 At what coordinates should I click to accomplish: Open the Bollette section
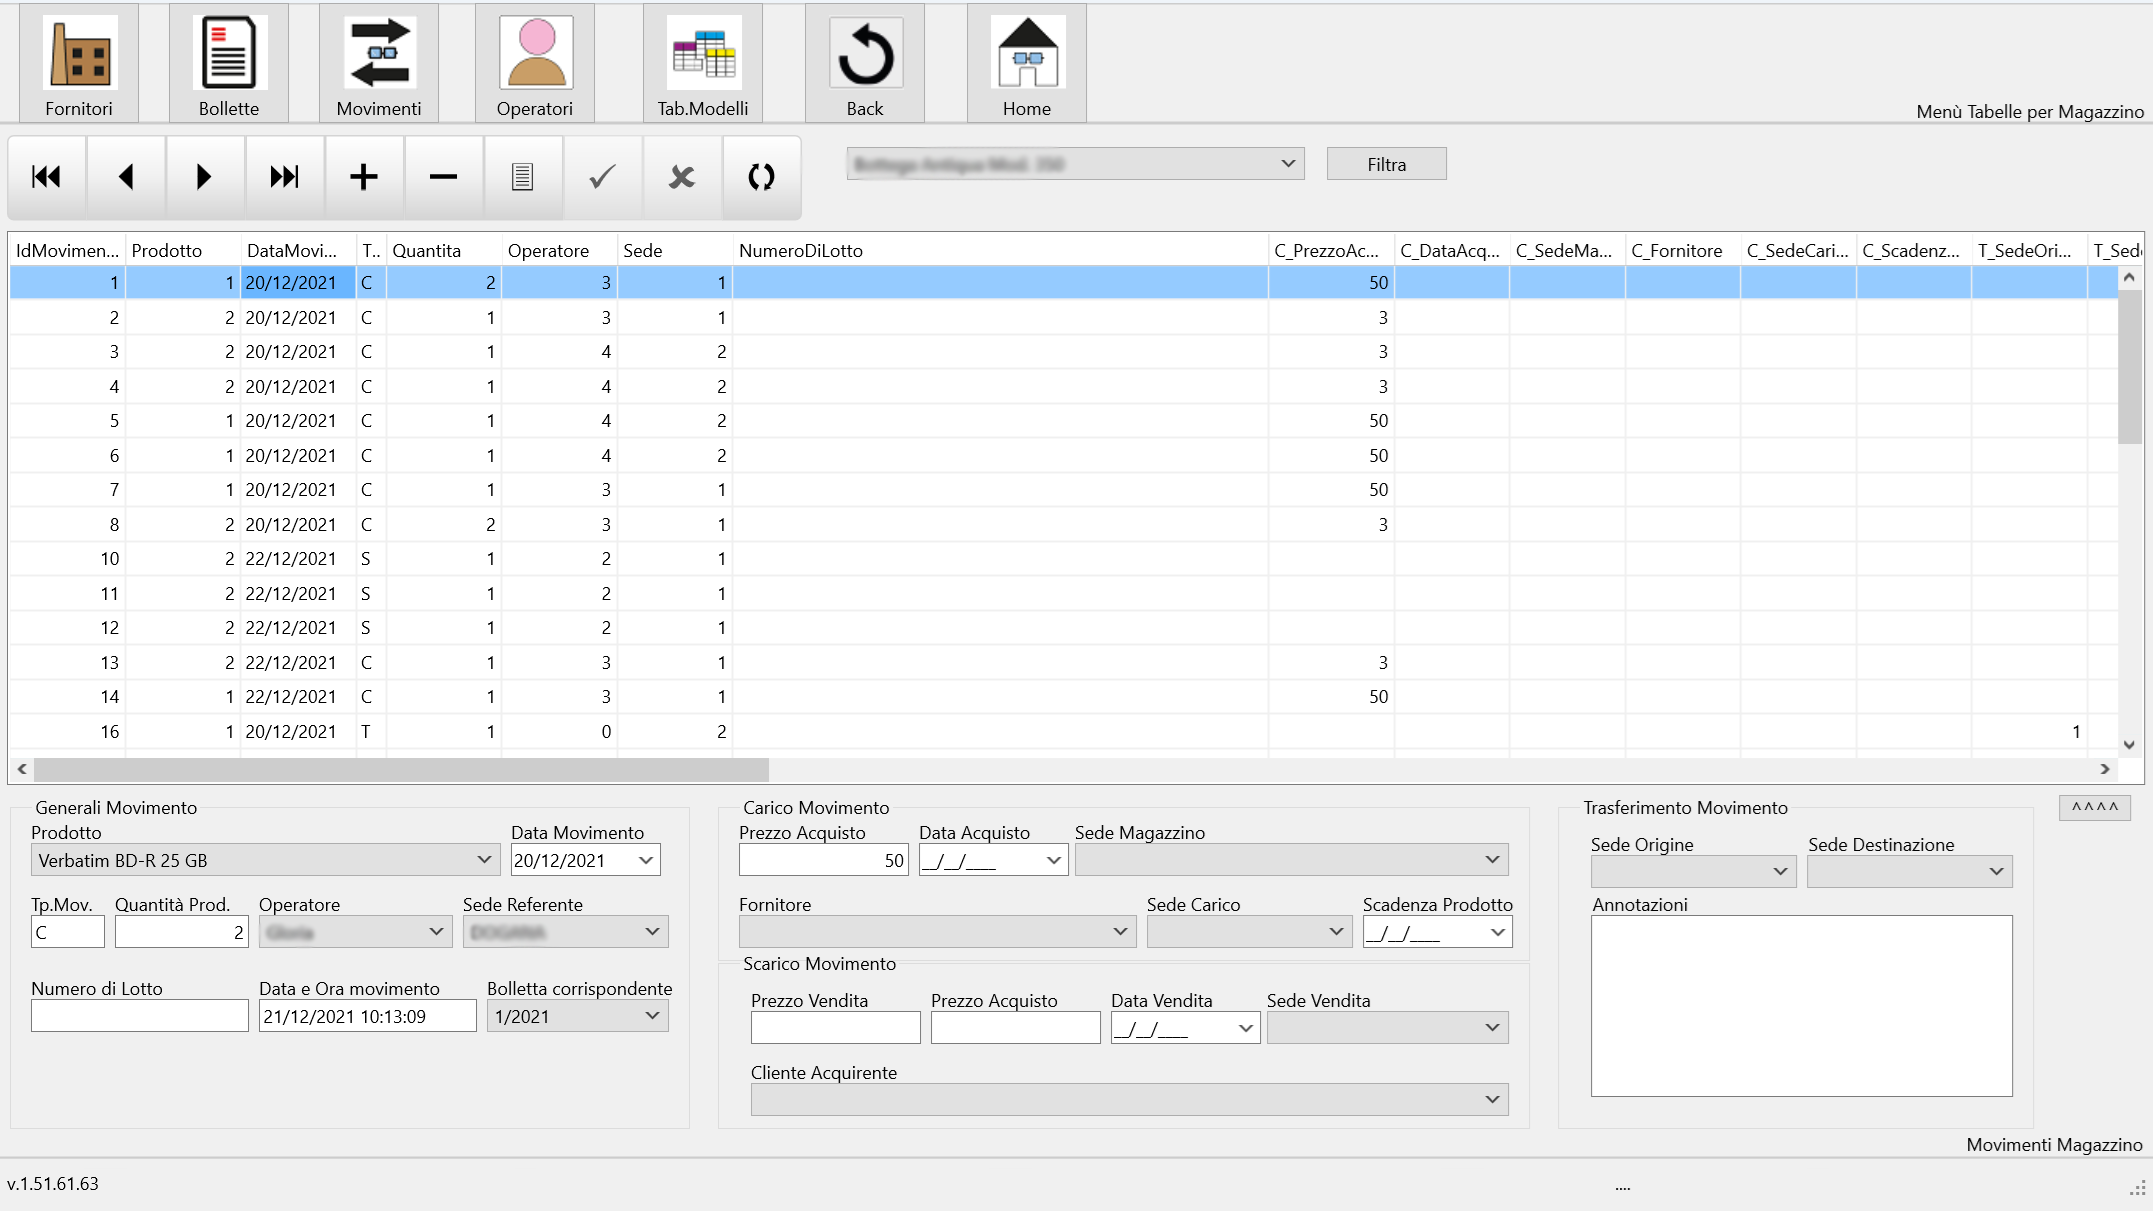[x=229, y=63]
